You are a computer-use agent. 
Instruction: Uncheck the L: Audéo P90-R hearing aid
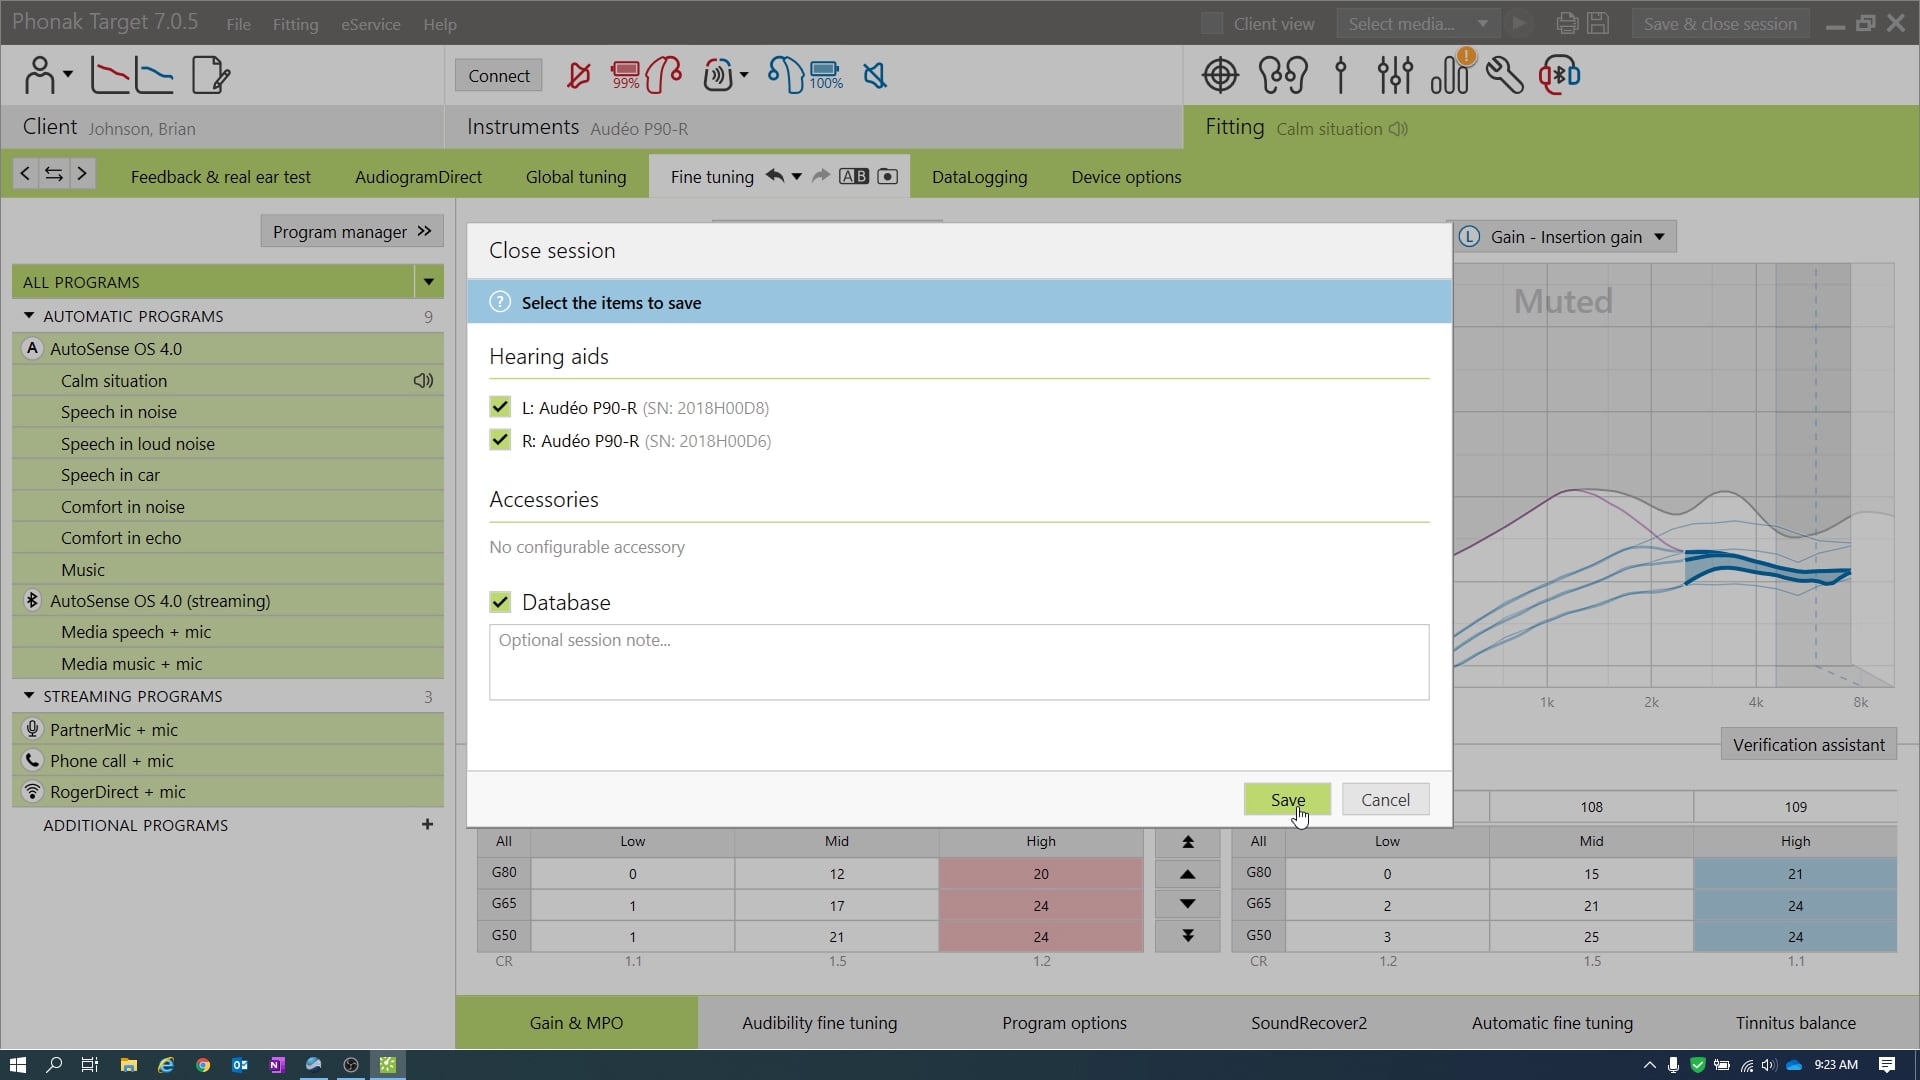coord(500,407)
